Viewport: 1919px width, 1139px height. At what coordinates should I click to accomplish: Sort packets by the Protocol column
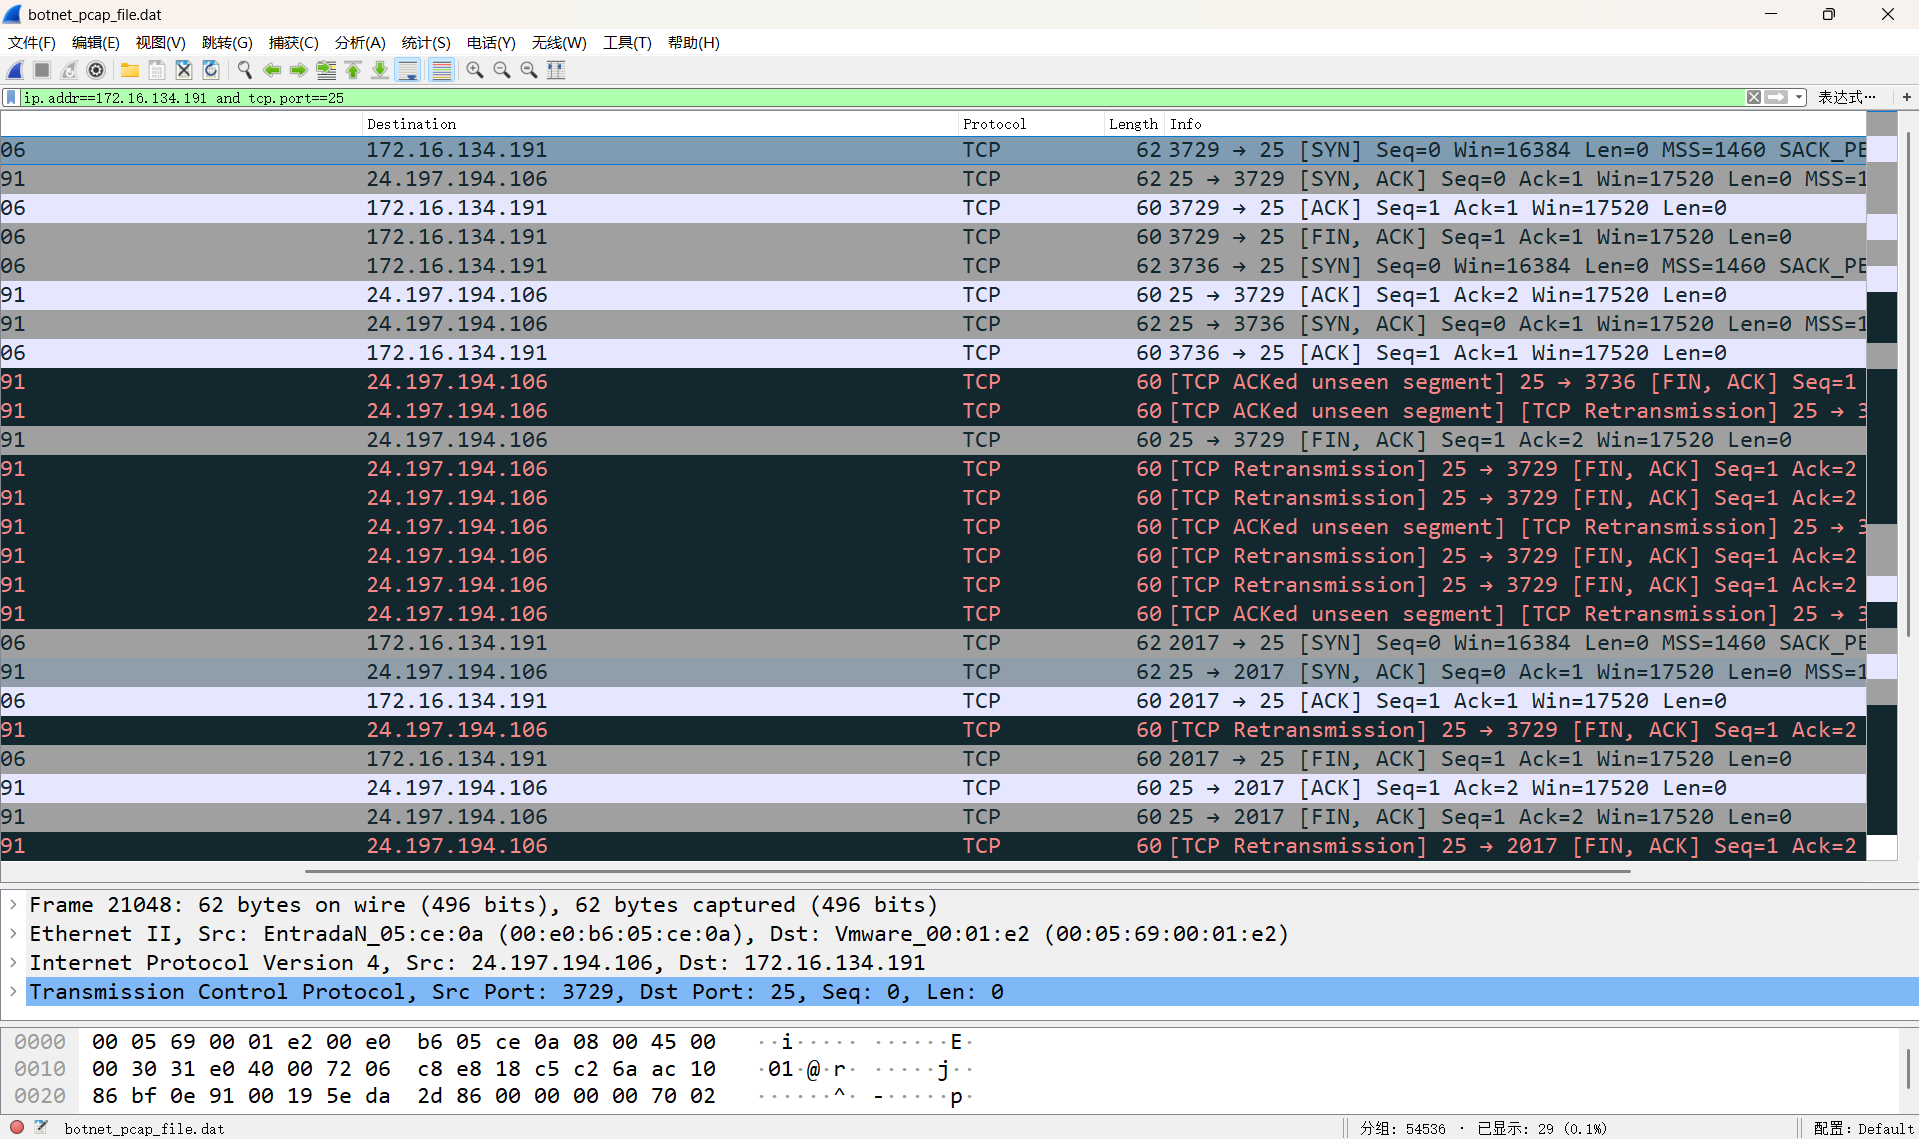pyautogui.click(x=1030, y=124)
